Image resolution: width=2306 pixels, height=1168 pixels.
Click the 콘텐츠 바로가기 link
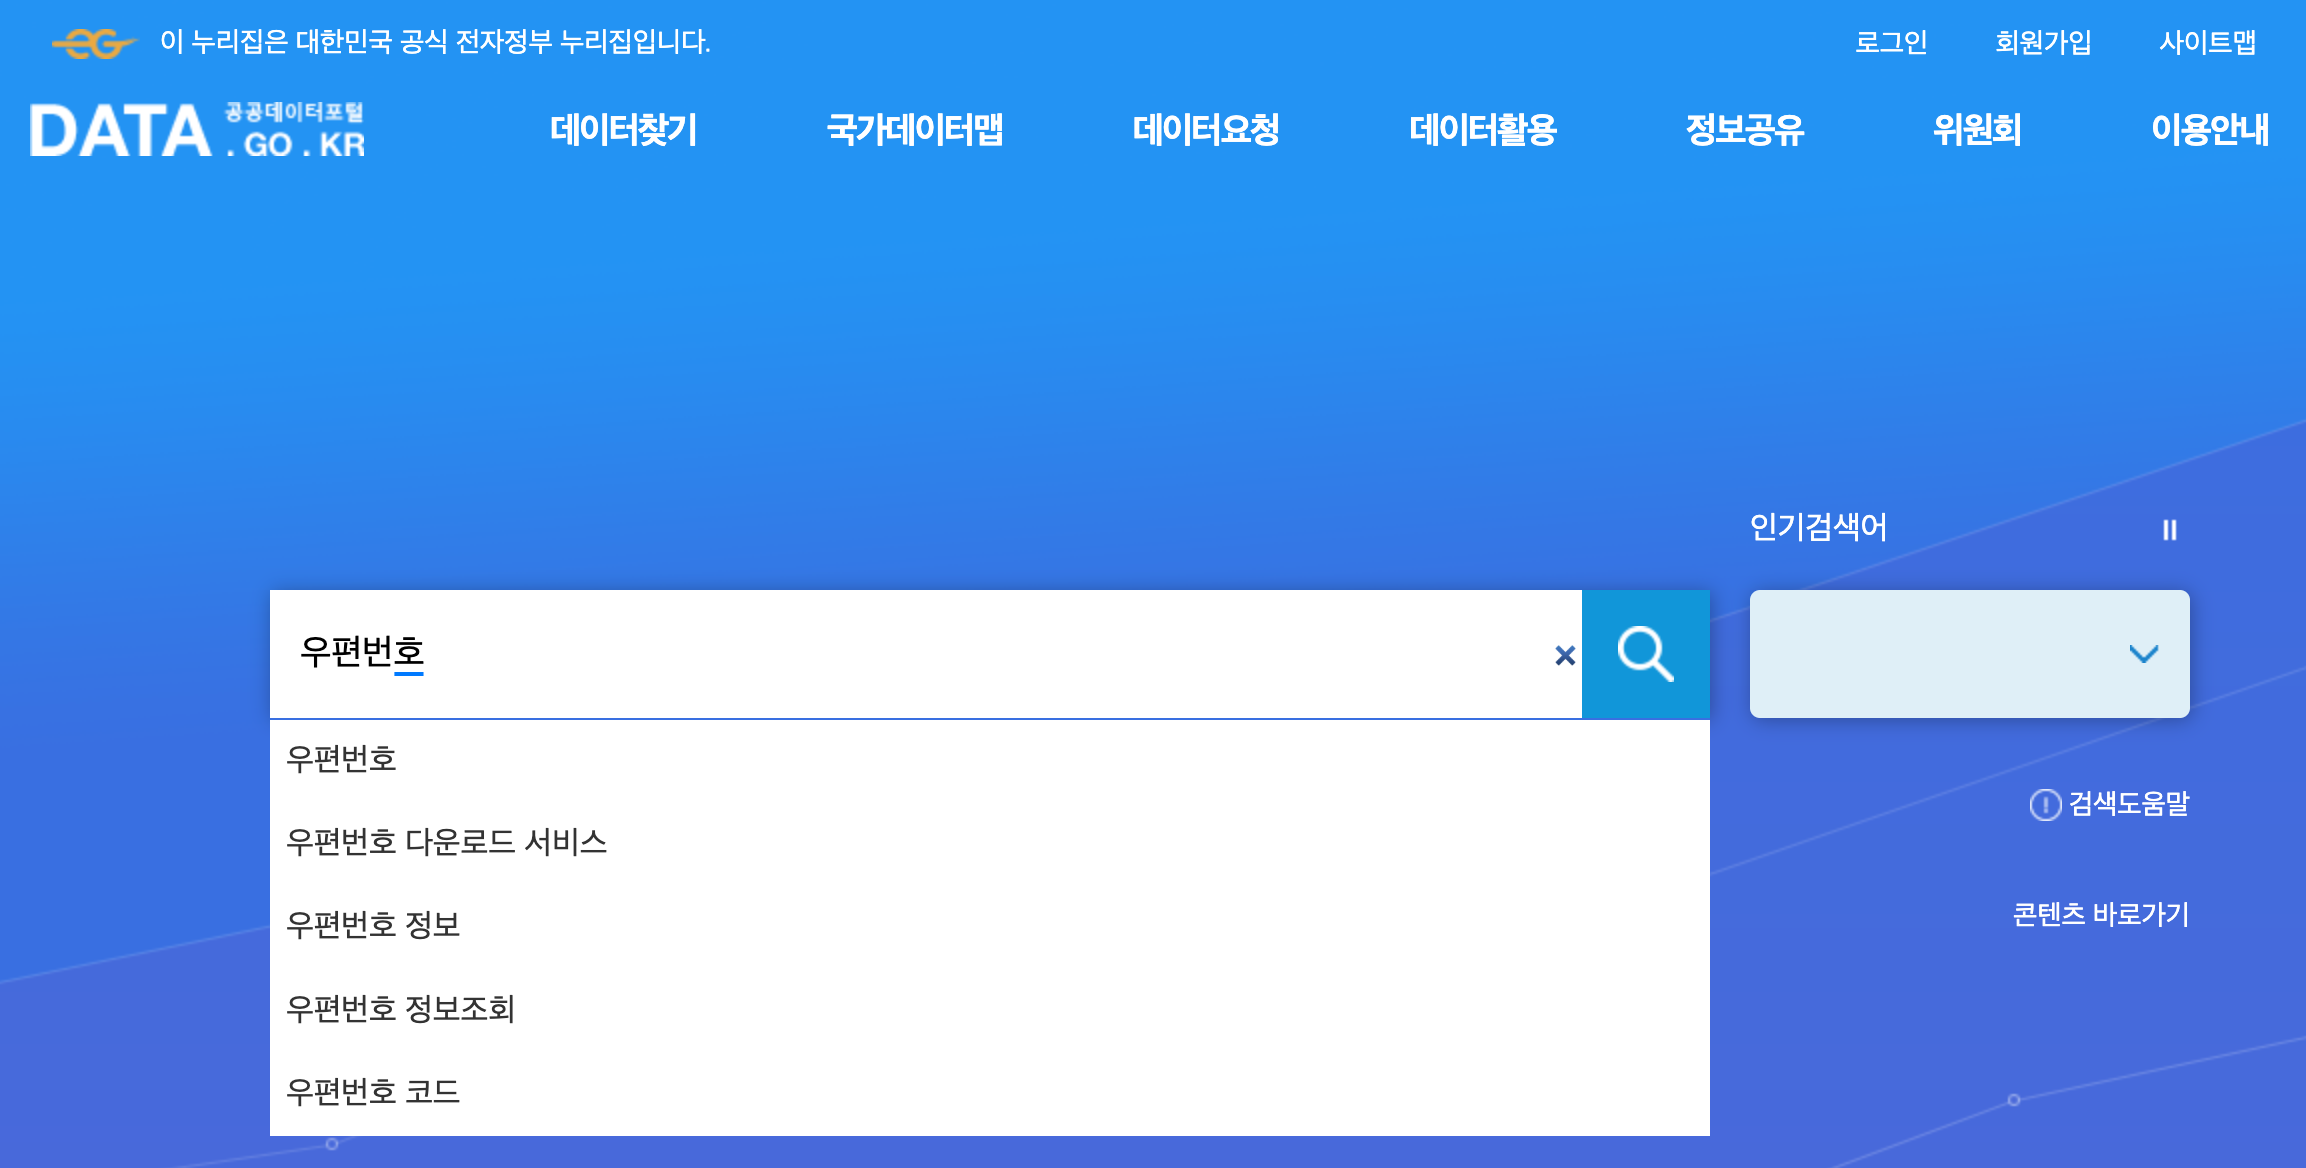tap(2100, 914)
